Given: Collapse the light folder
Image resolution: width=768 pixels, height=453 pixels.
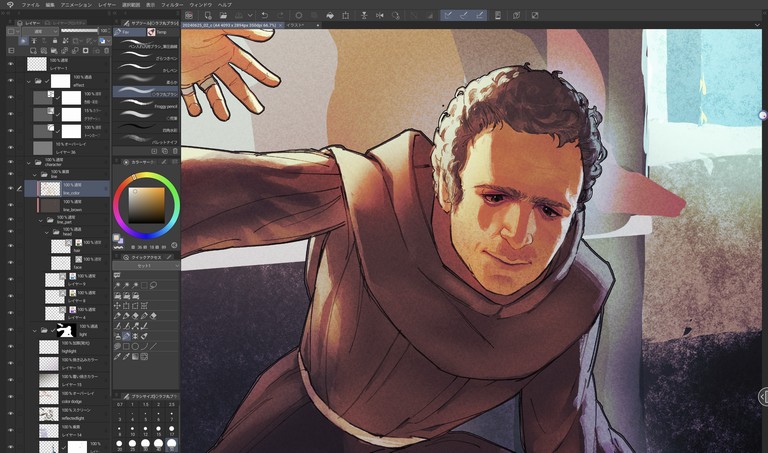Looking at the screenshot, I should [x=35, y=331].
